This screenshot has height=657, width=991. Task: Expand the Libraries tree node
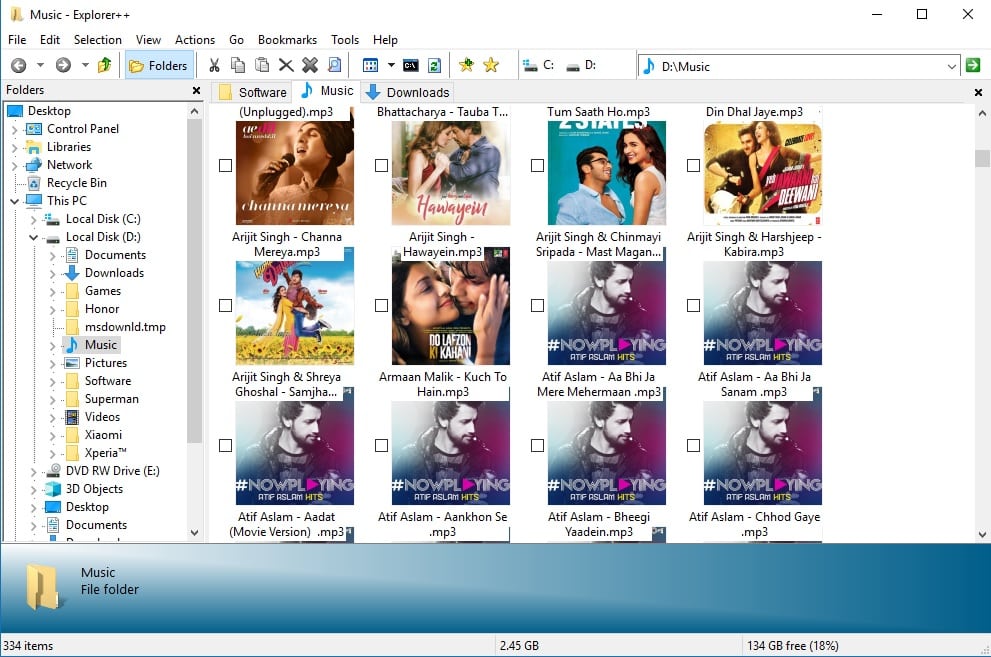pyautogui.click(x=15, y=147)
